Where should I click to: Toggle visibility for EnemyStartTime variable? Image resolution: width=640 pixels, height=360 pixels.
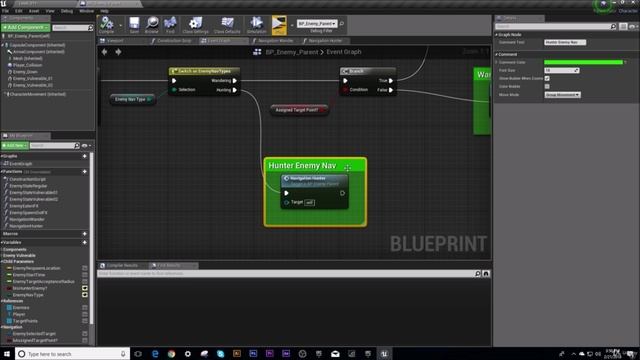pyautogui.click(x=85, y=275)
